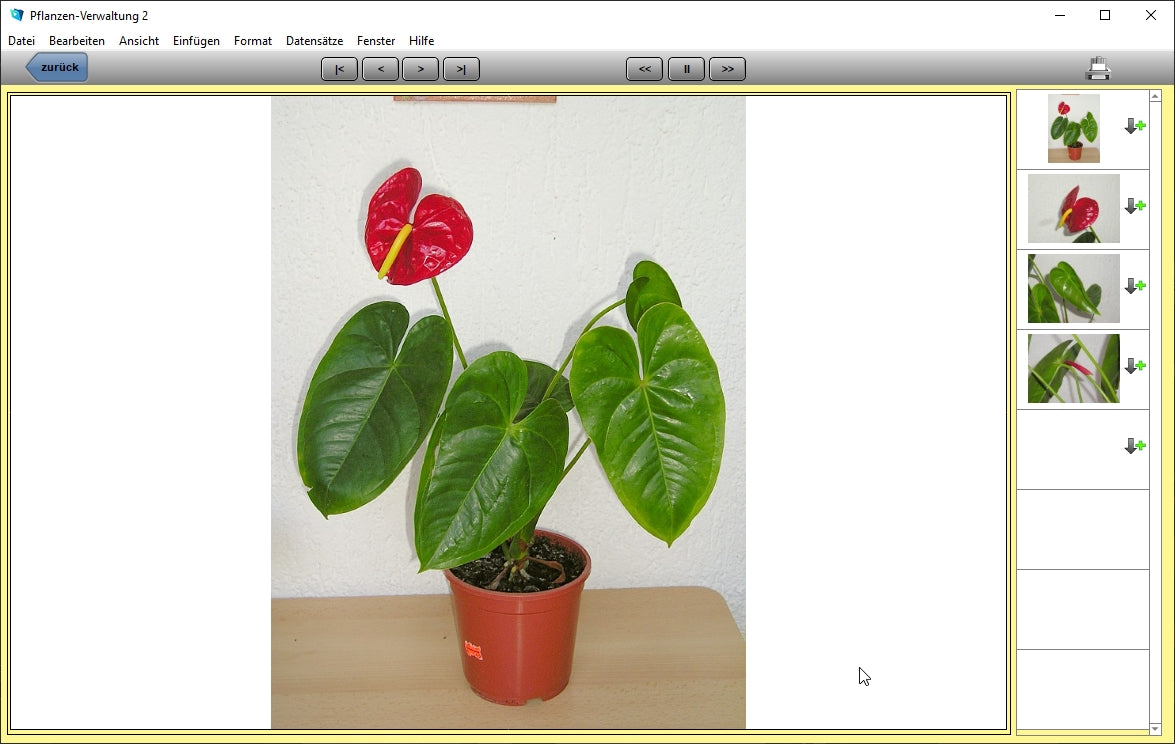
Task: Step slideshow forward with >> button
Action: (x=727, y=69)
